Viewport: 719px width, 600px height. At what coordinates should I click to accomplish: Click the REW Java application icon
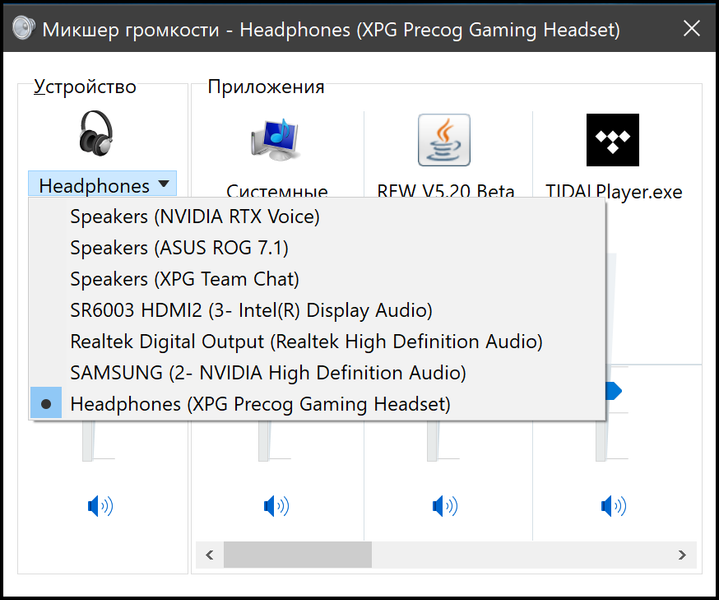(x=444, y=140)
